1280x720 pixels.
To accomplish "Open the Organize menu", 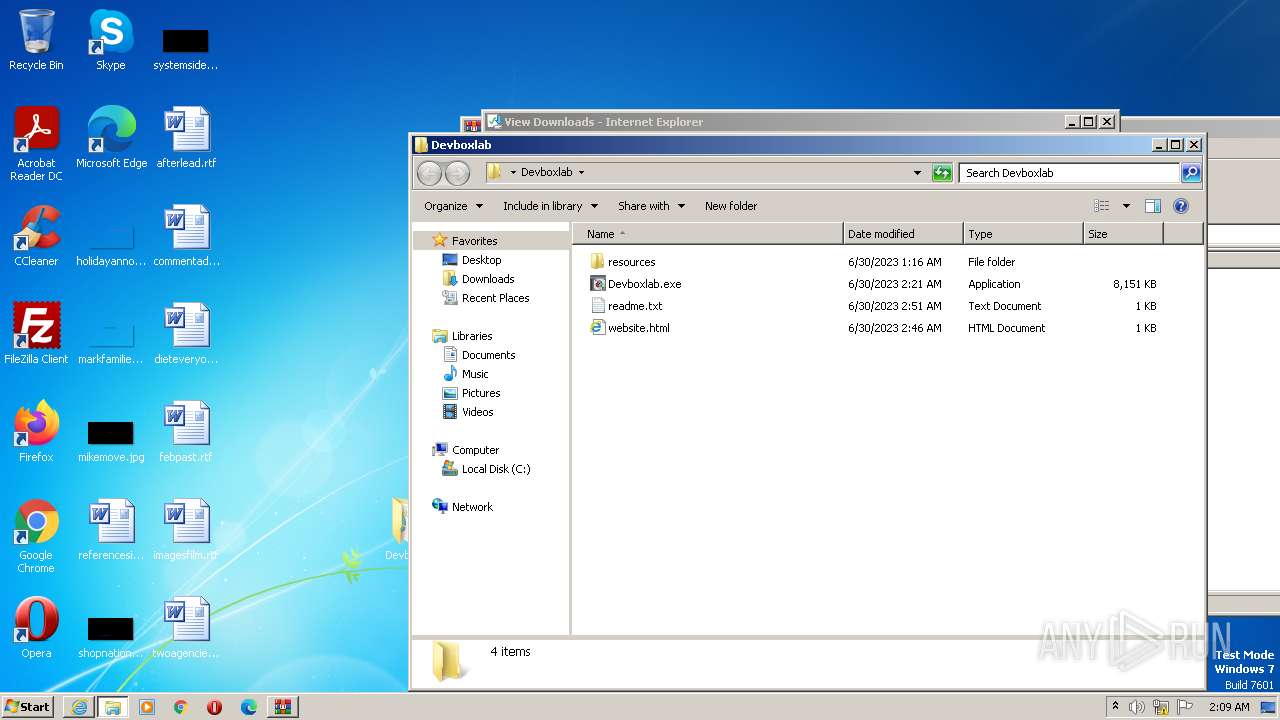I will [453, 206].
